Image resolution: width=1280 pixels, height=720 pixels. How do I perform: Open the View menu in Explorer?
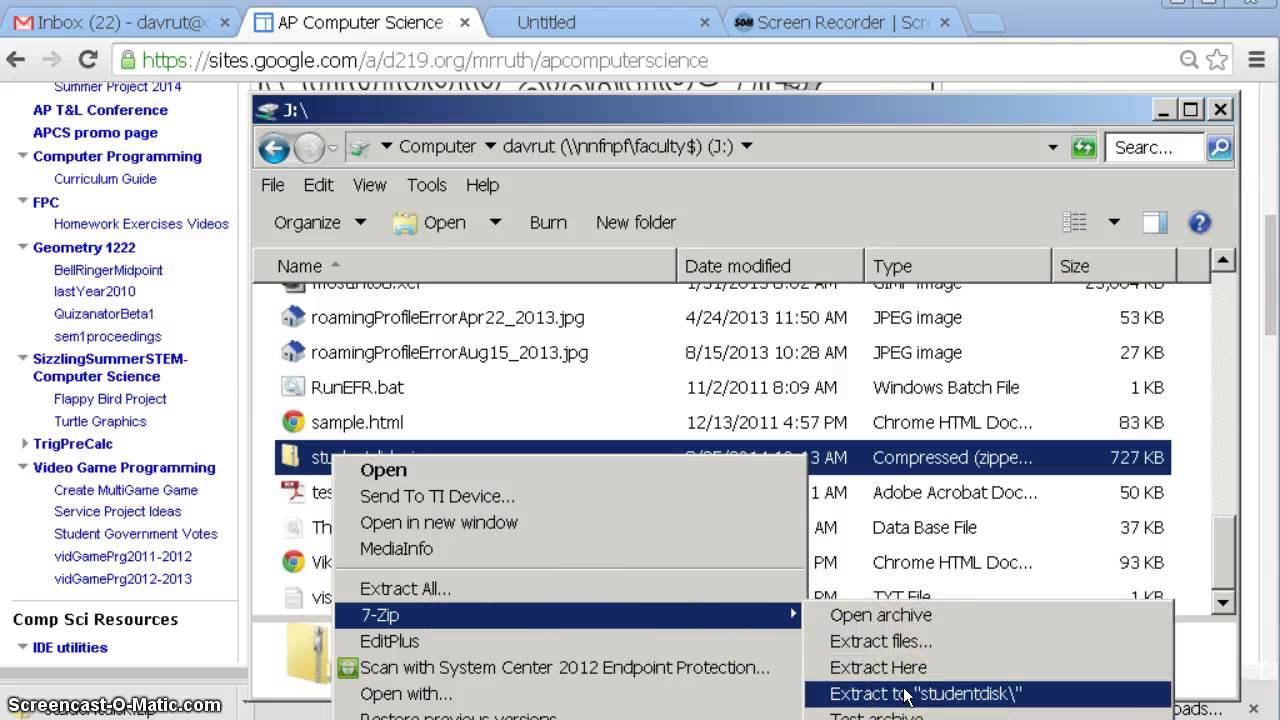369,185
